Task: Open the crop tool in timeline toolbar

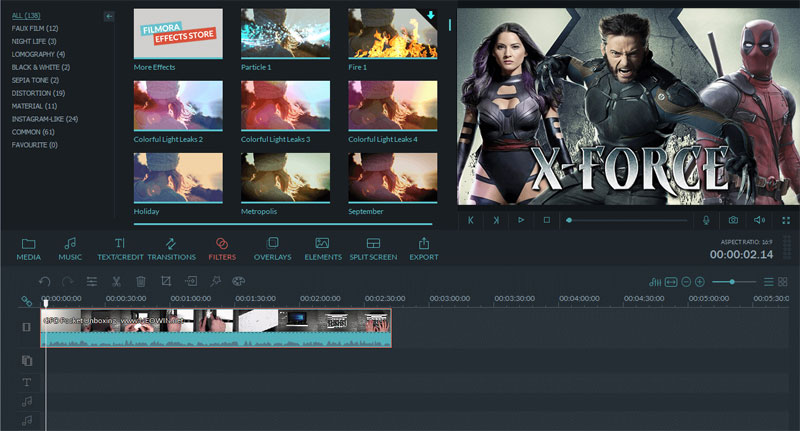Action: [165, 282]
